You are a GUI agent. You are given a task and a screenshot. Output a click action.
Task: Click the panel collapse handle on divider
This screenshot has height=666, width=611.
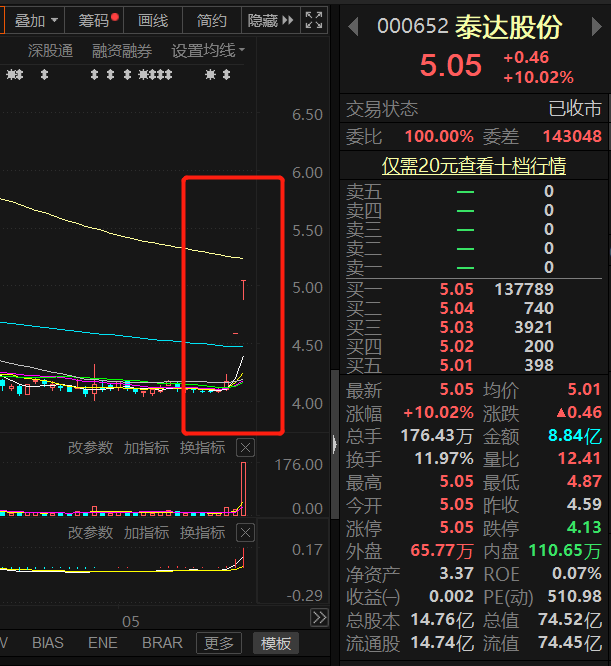point(335,444)
